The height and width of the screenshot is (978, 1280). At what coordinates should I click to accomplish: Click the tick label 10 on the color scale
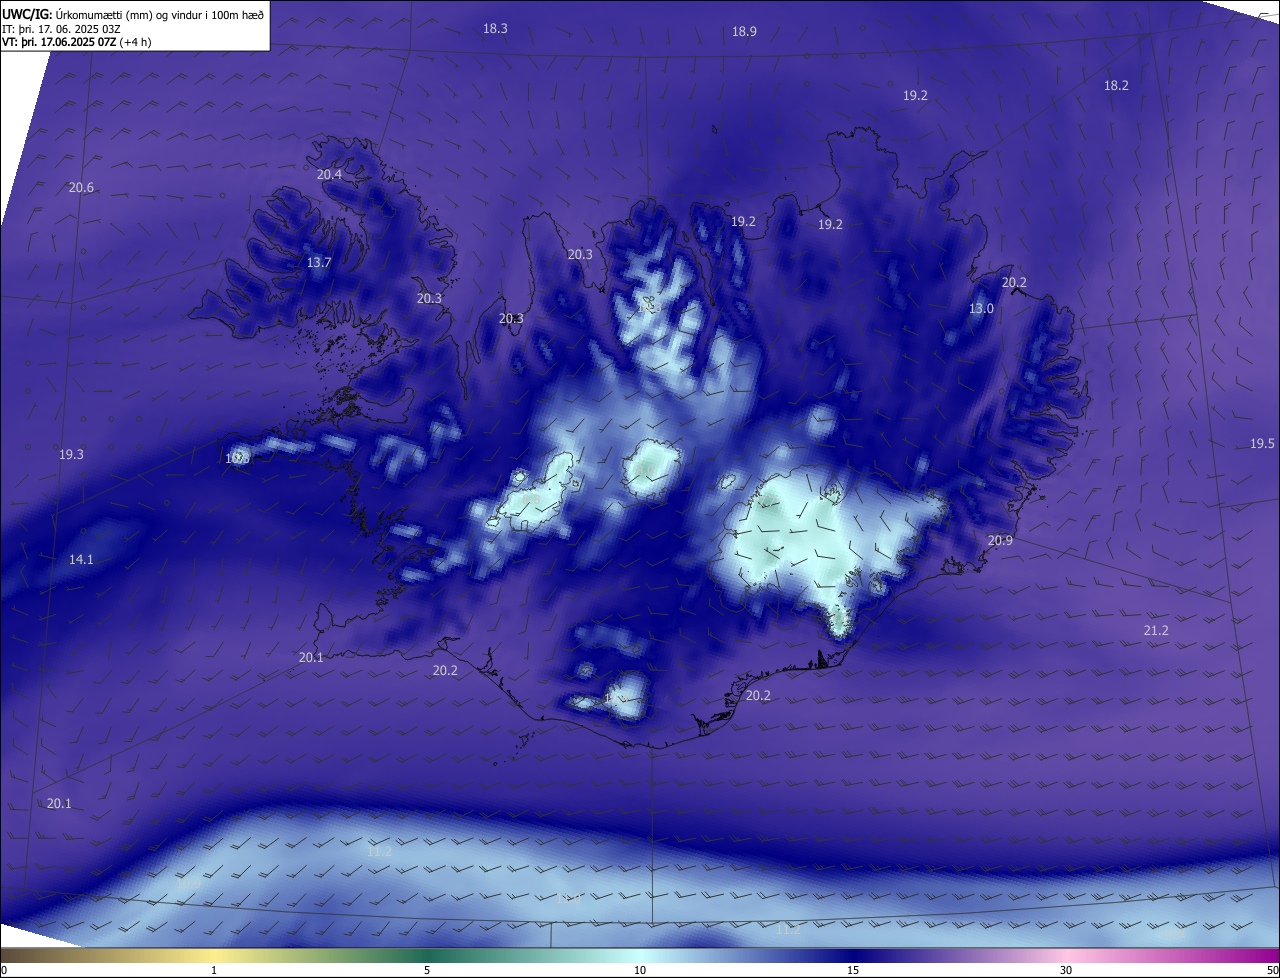click(640, 970)
